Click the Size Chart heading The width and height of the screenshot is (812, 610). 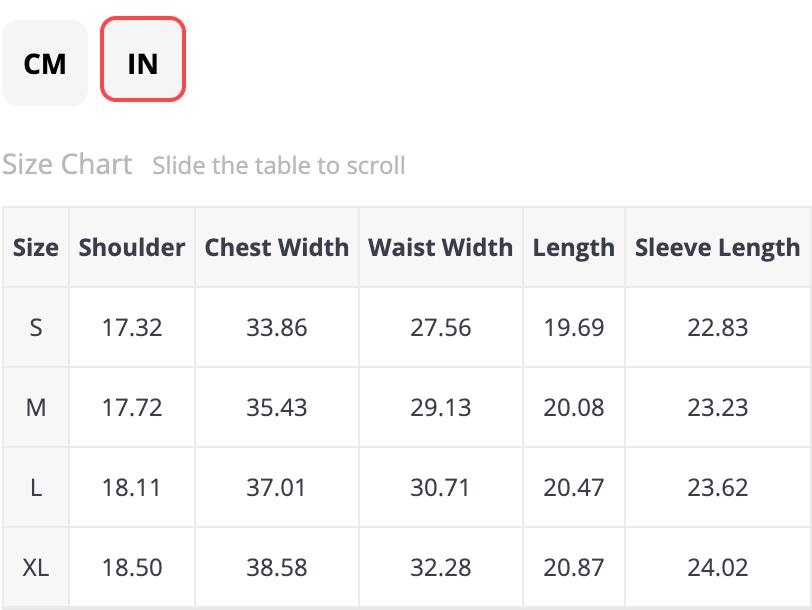click(x=67, y=164)
